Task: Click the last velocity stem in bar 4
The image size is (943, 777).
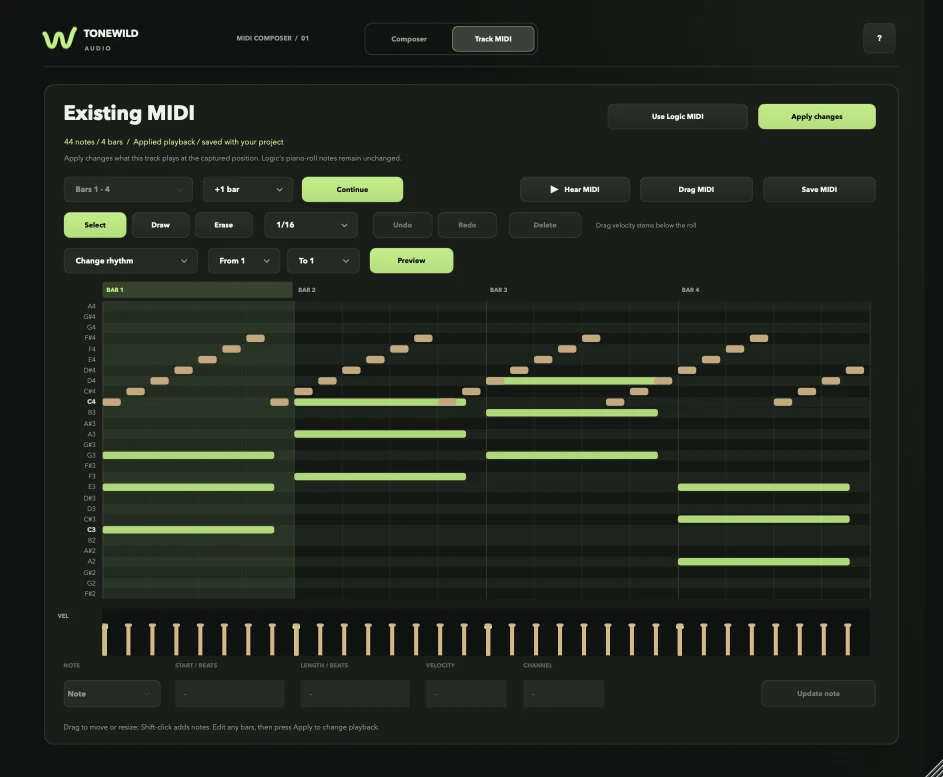Action: pos(847,639)
